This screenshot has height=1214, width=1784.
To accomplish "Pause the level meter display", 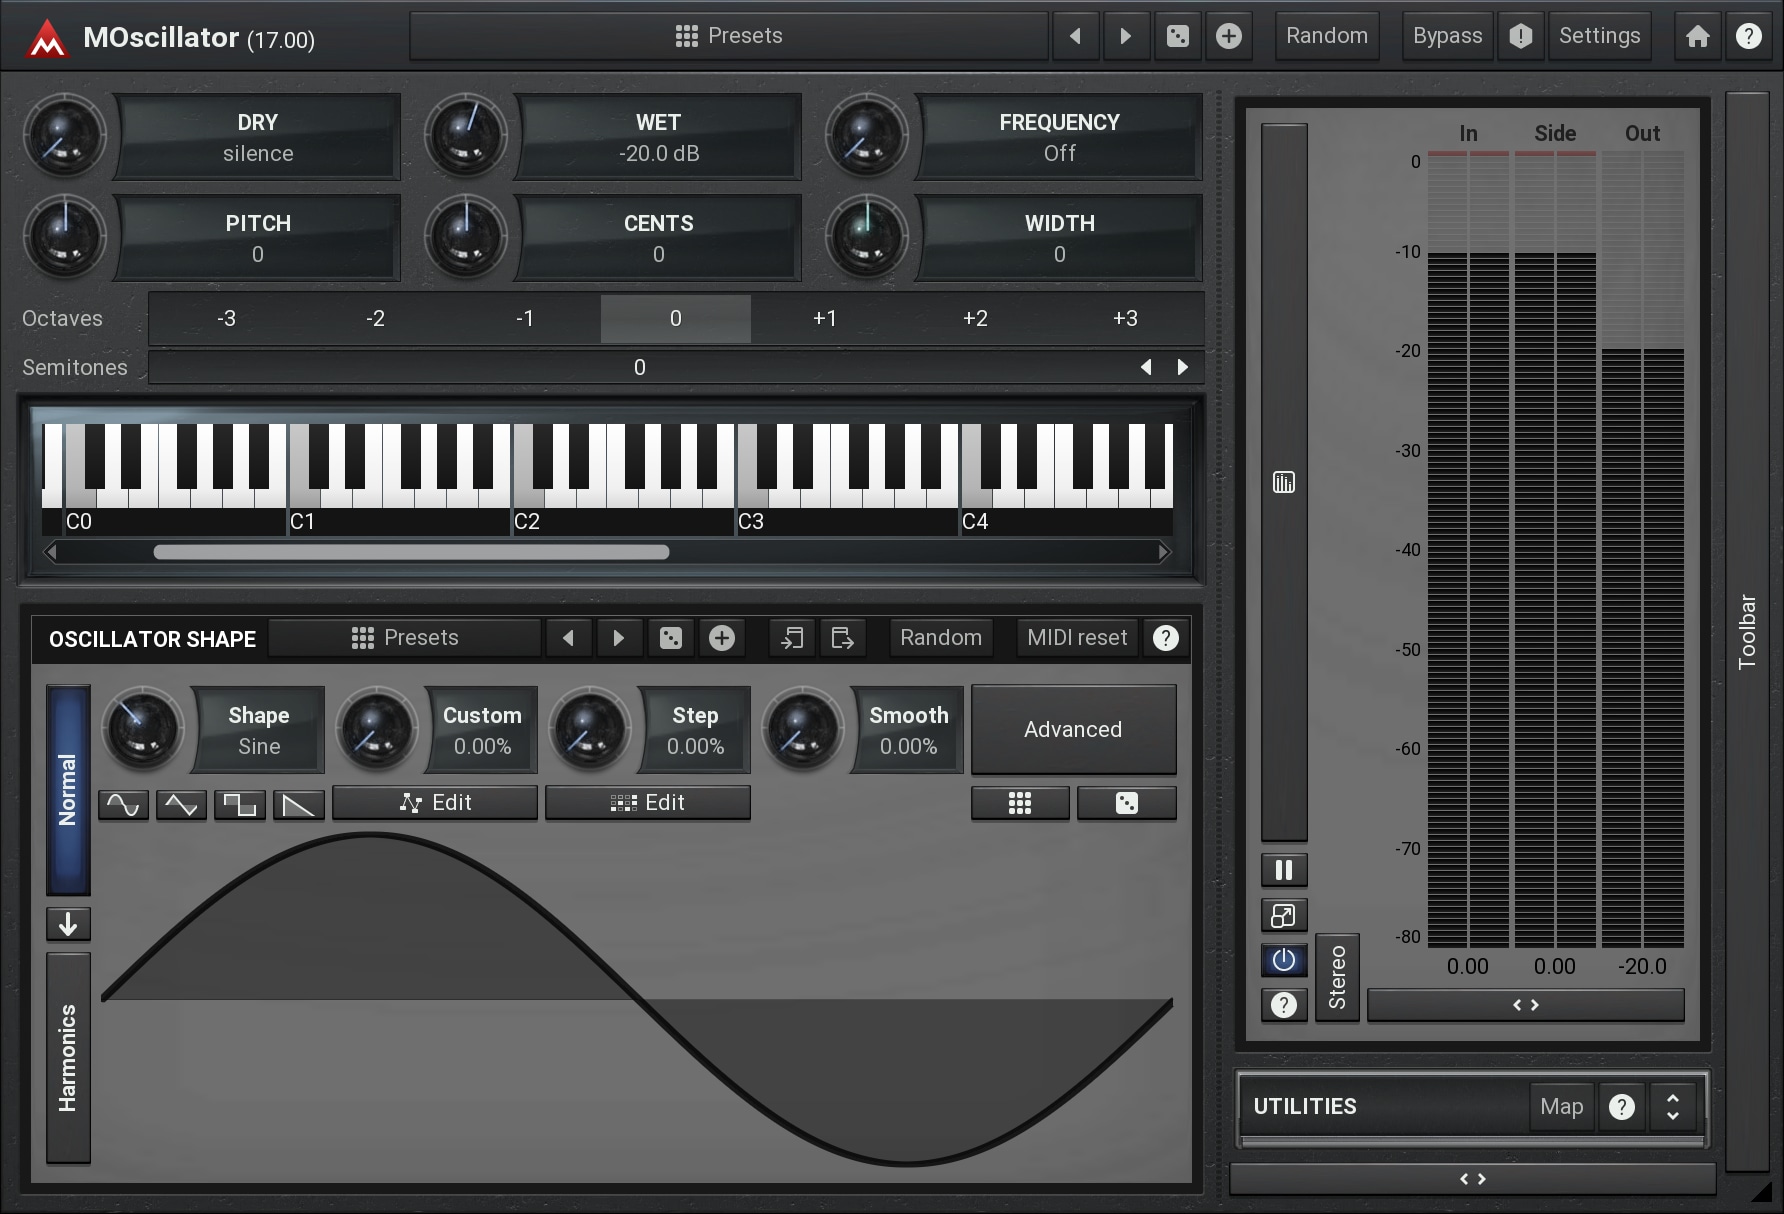I will pos(1284,870).
